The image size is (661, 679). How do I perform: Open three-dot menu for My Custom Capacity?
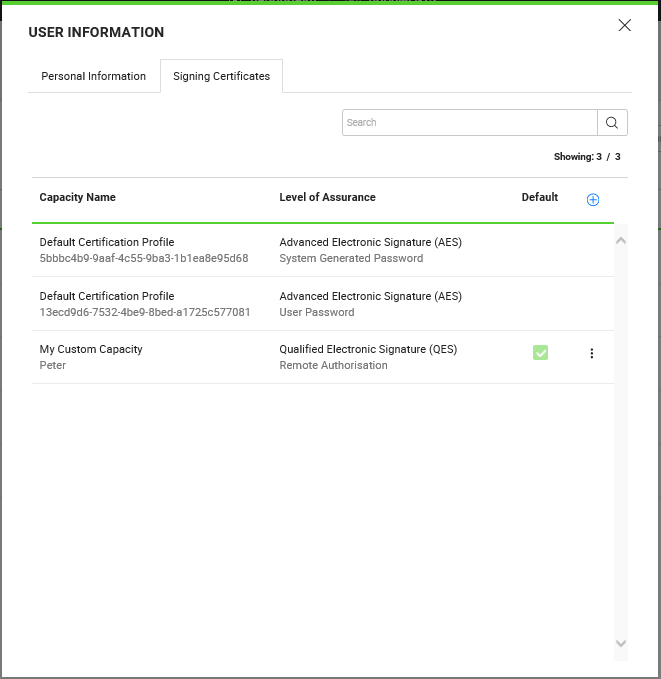tap(591, 353)
